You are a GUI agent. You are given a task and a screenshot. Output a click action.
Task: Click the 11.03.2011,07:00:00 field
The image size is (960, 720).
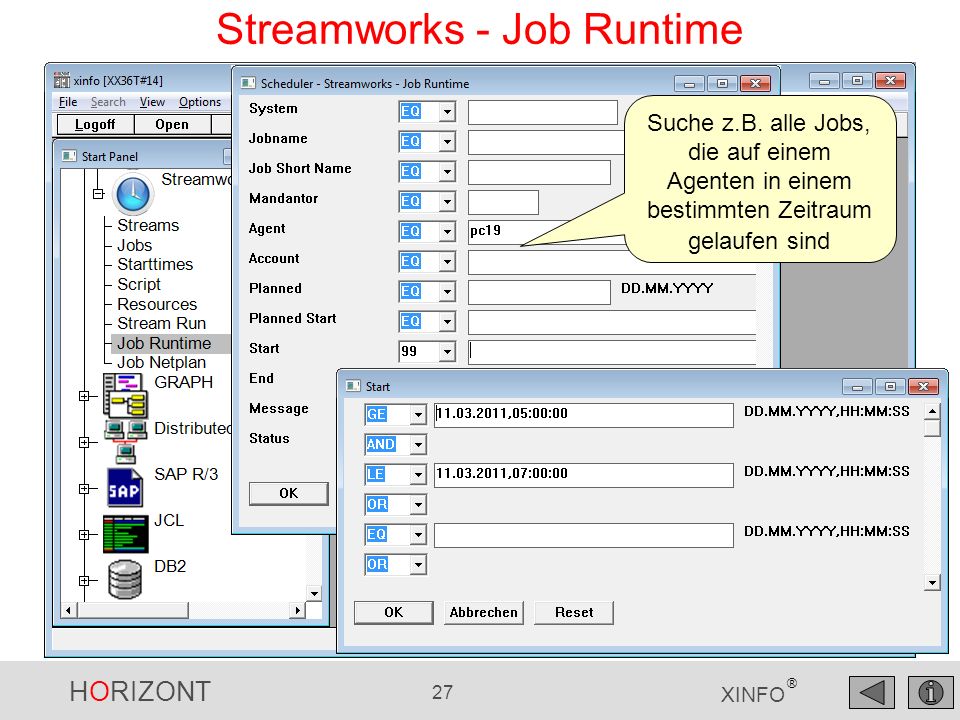(583, 474)
